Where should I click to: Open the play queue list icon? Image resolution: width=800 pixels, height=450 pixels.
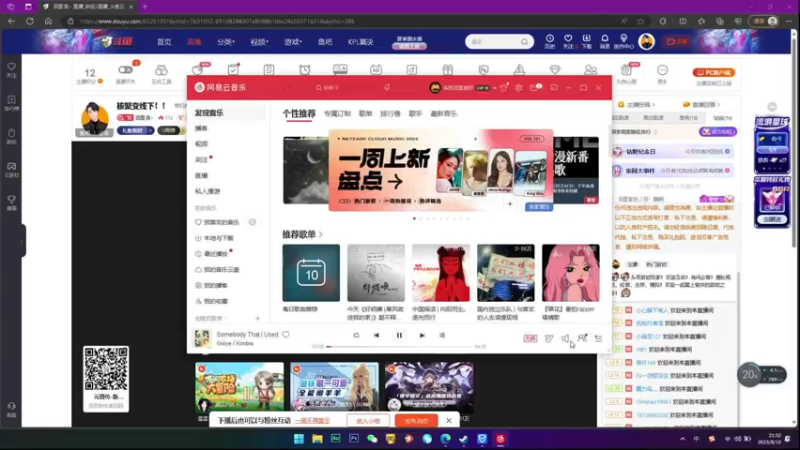598,338
